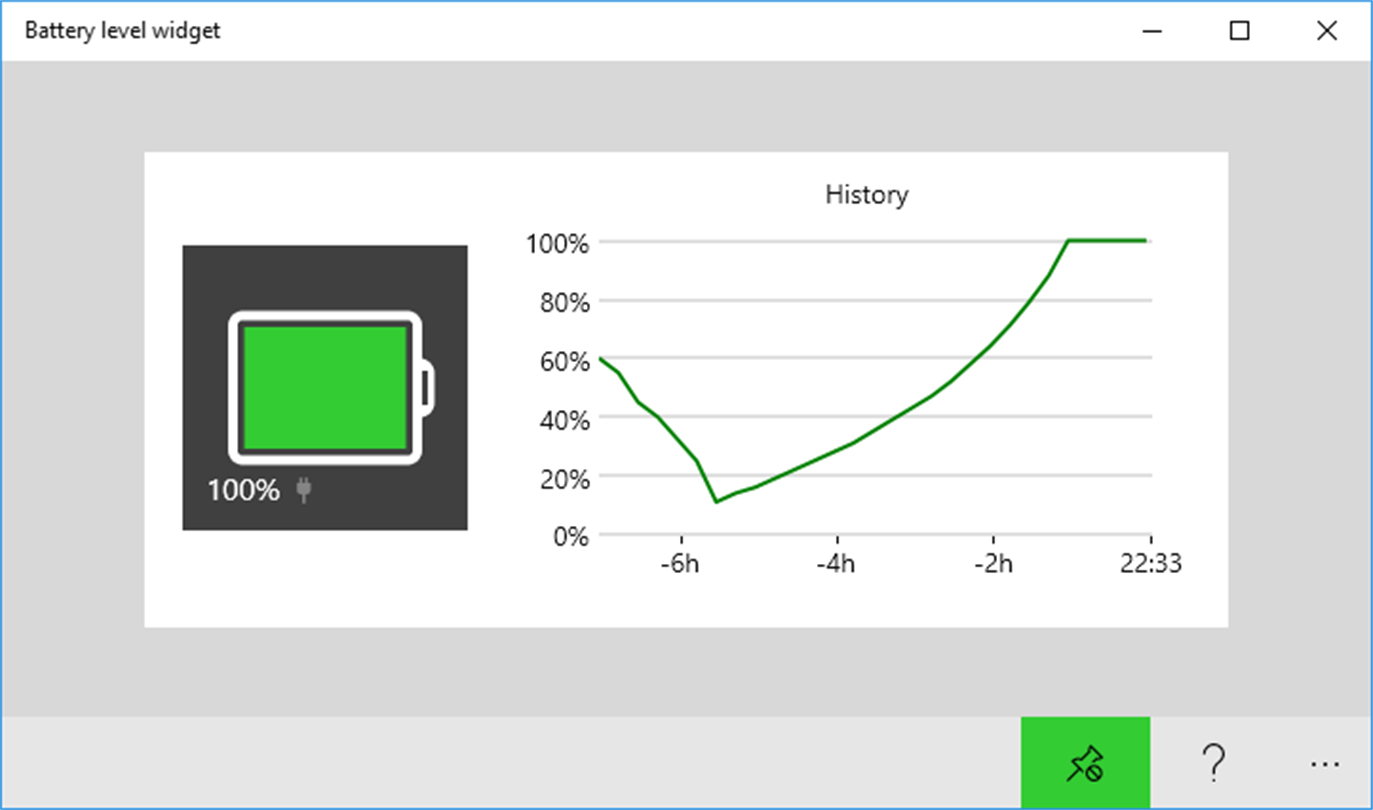Click the 60% y-axis label
This screenshot has height=810, width=1373.
click(565, 361)
